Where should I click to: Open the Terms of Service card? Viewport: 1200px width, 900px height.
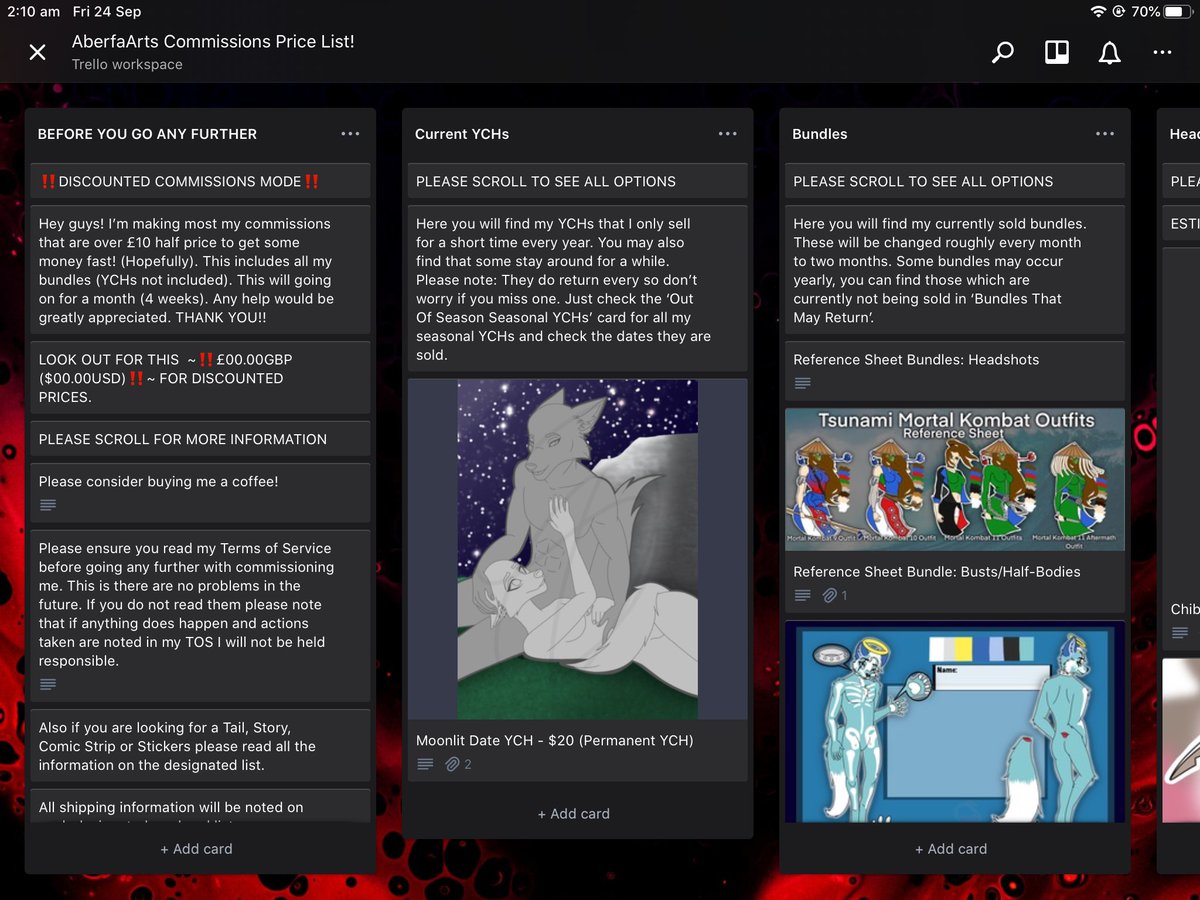(200, 614)
